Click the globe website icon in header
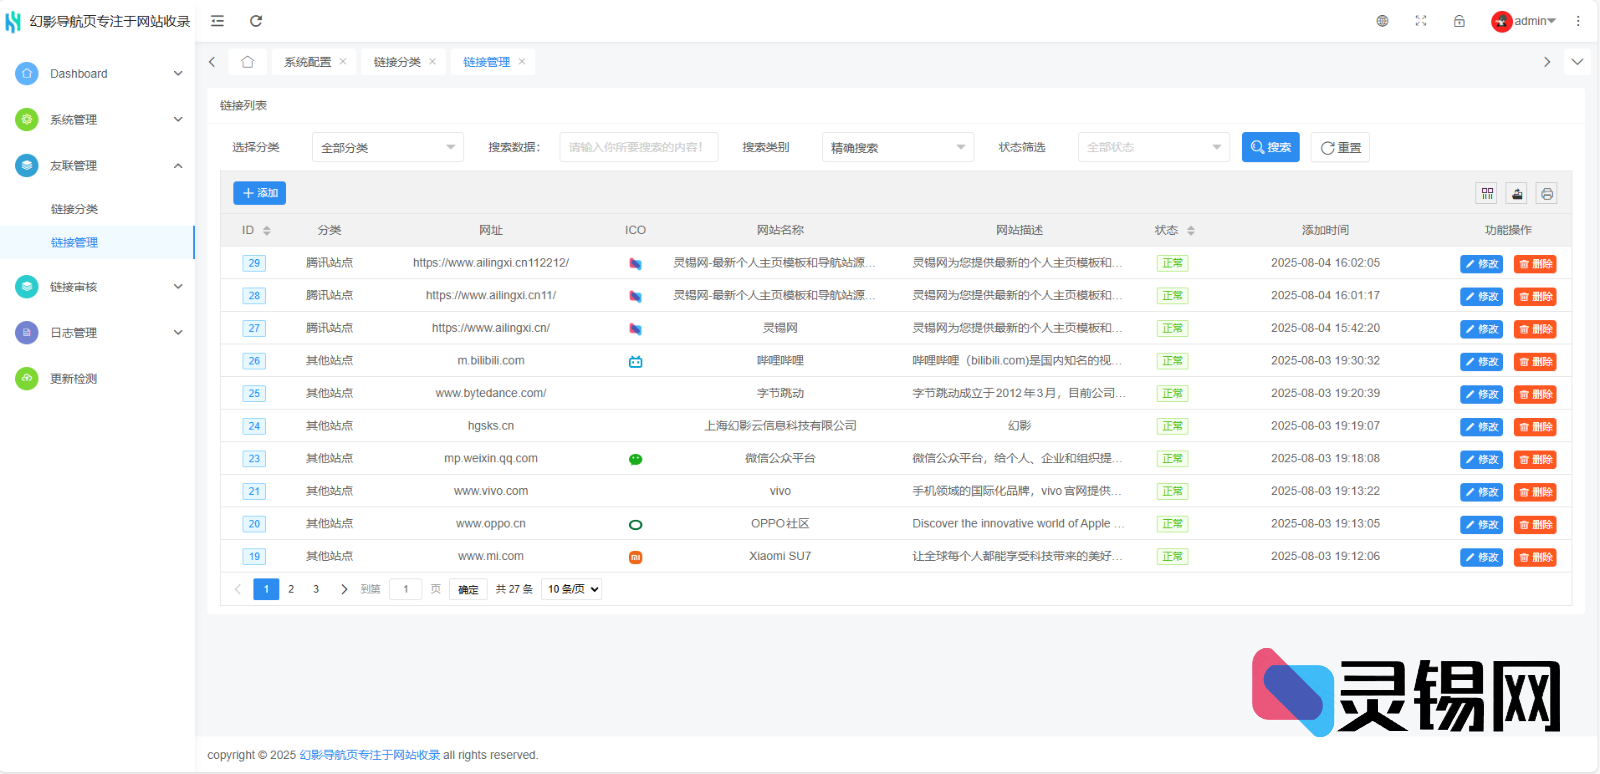This screenshot has width=1600, height=774. point(1382,21)
